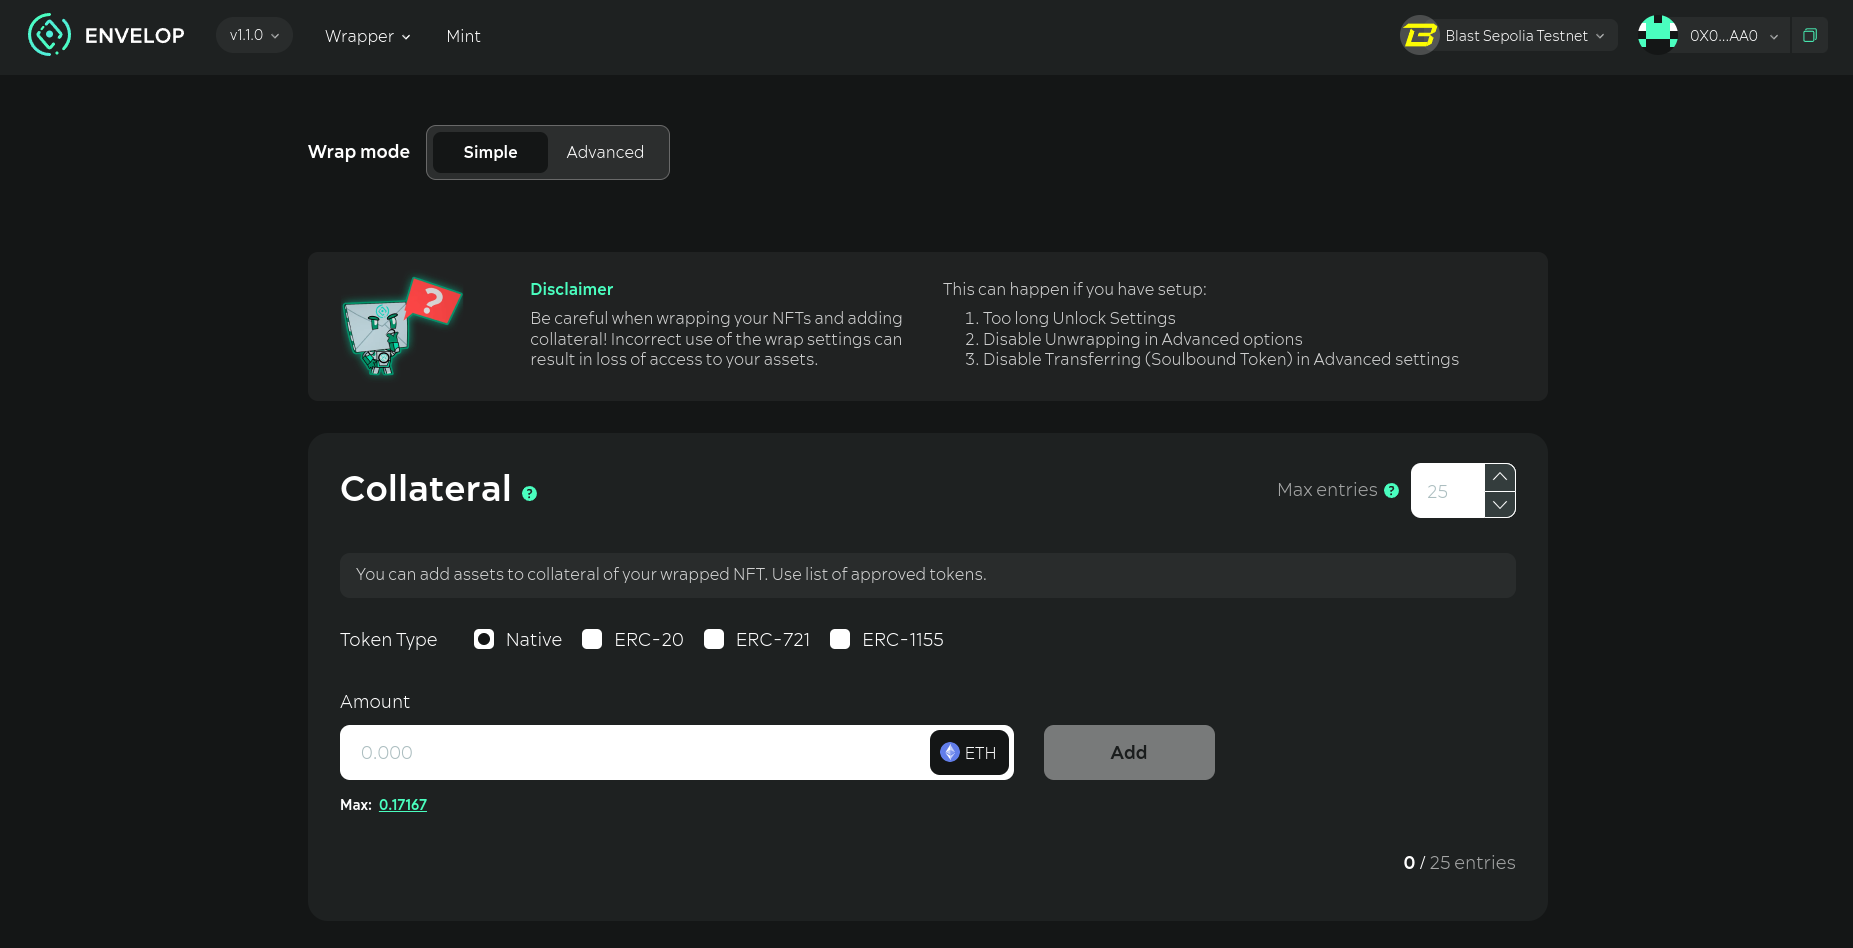This screenshot has width=1853, height=948.
Task: Expand the Wrapper menu
Action: tap(367, 36)
